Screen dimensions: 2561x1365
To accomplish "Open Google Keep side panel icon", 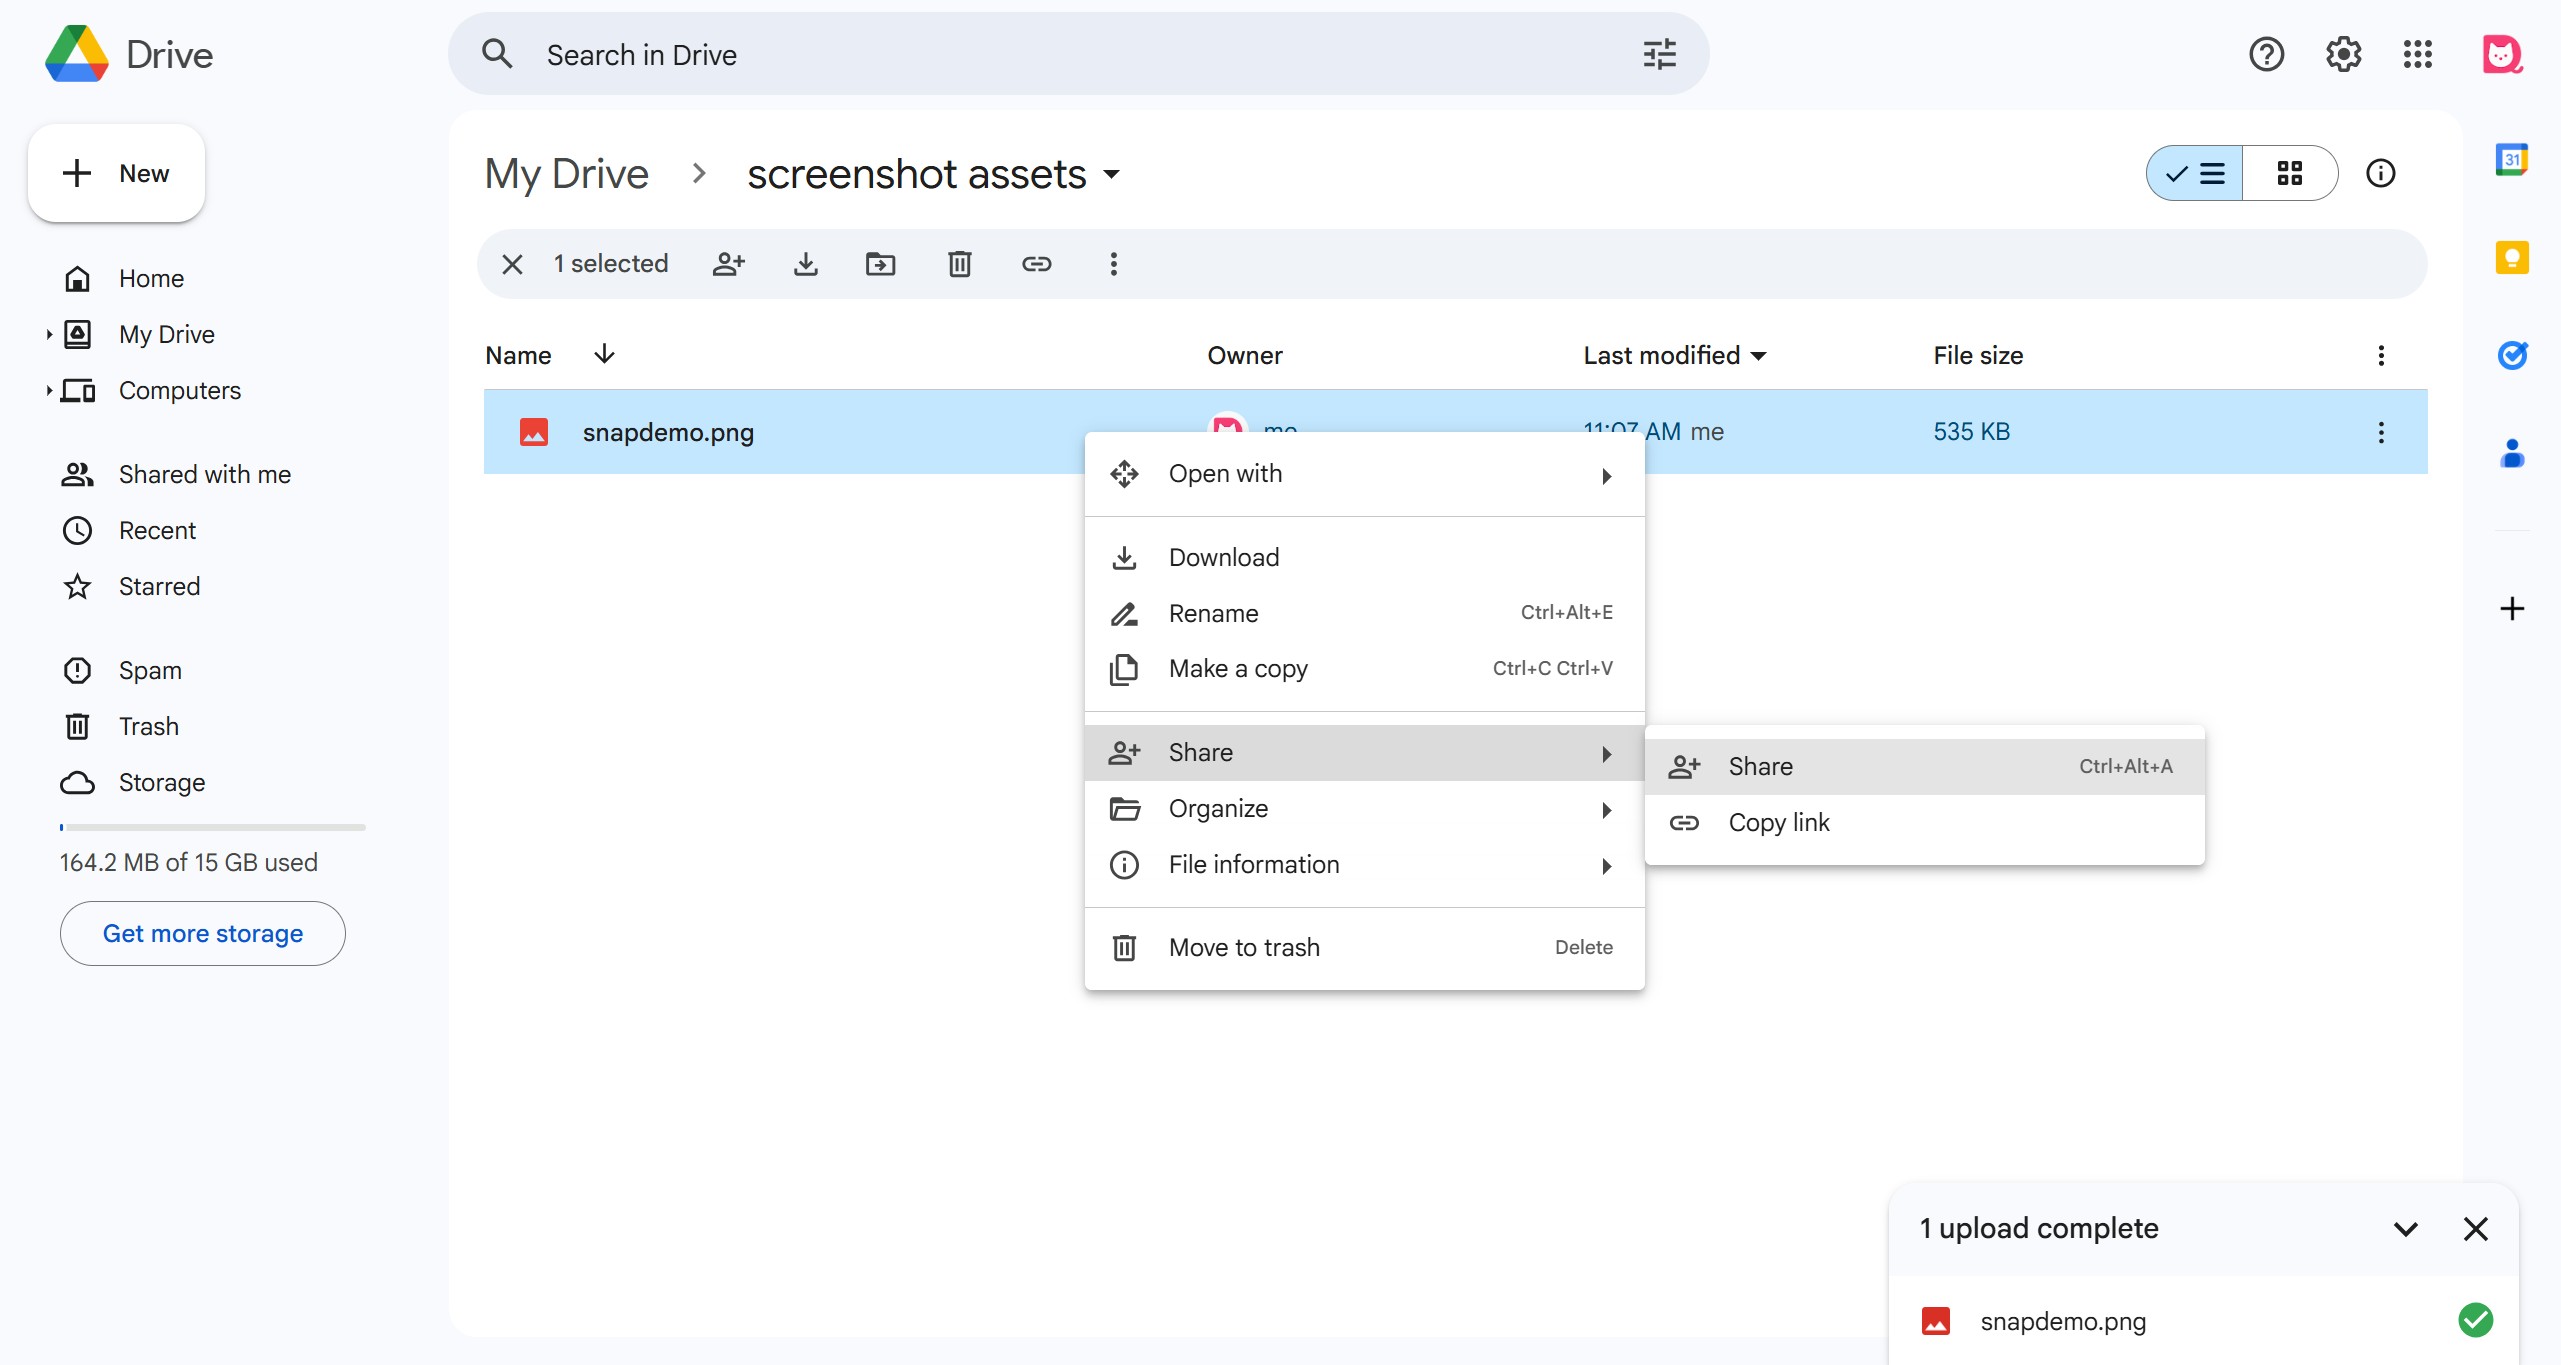I will 2512,258.
